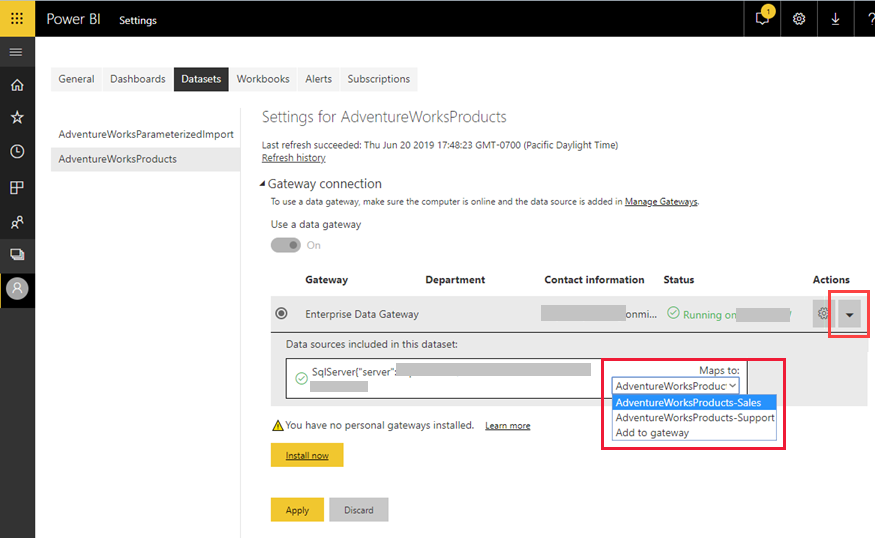The image size is (875, 538).
Task: Click the Department column header
Action: point(455,280)
